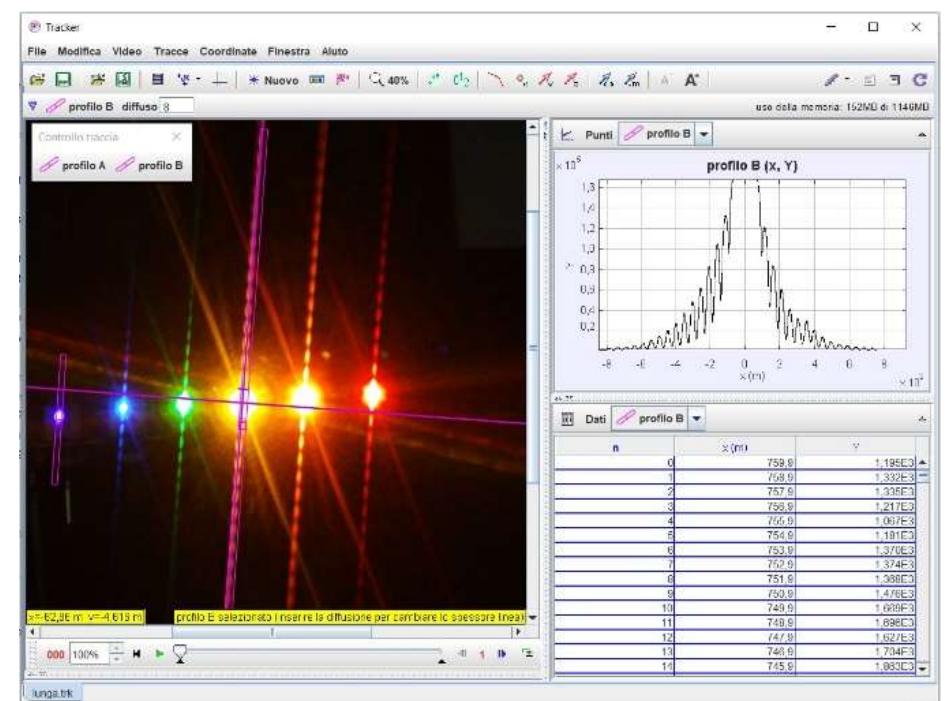Collapse the plot panel with top-right arrow

(x=921, y=135)
